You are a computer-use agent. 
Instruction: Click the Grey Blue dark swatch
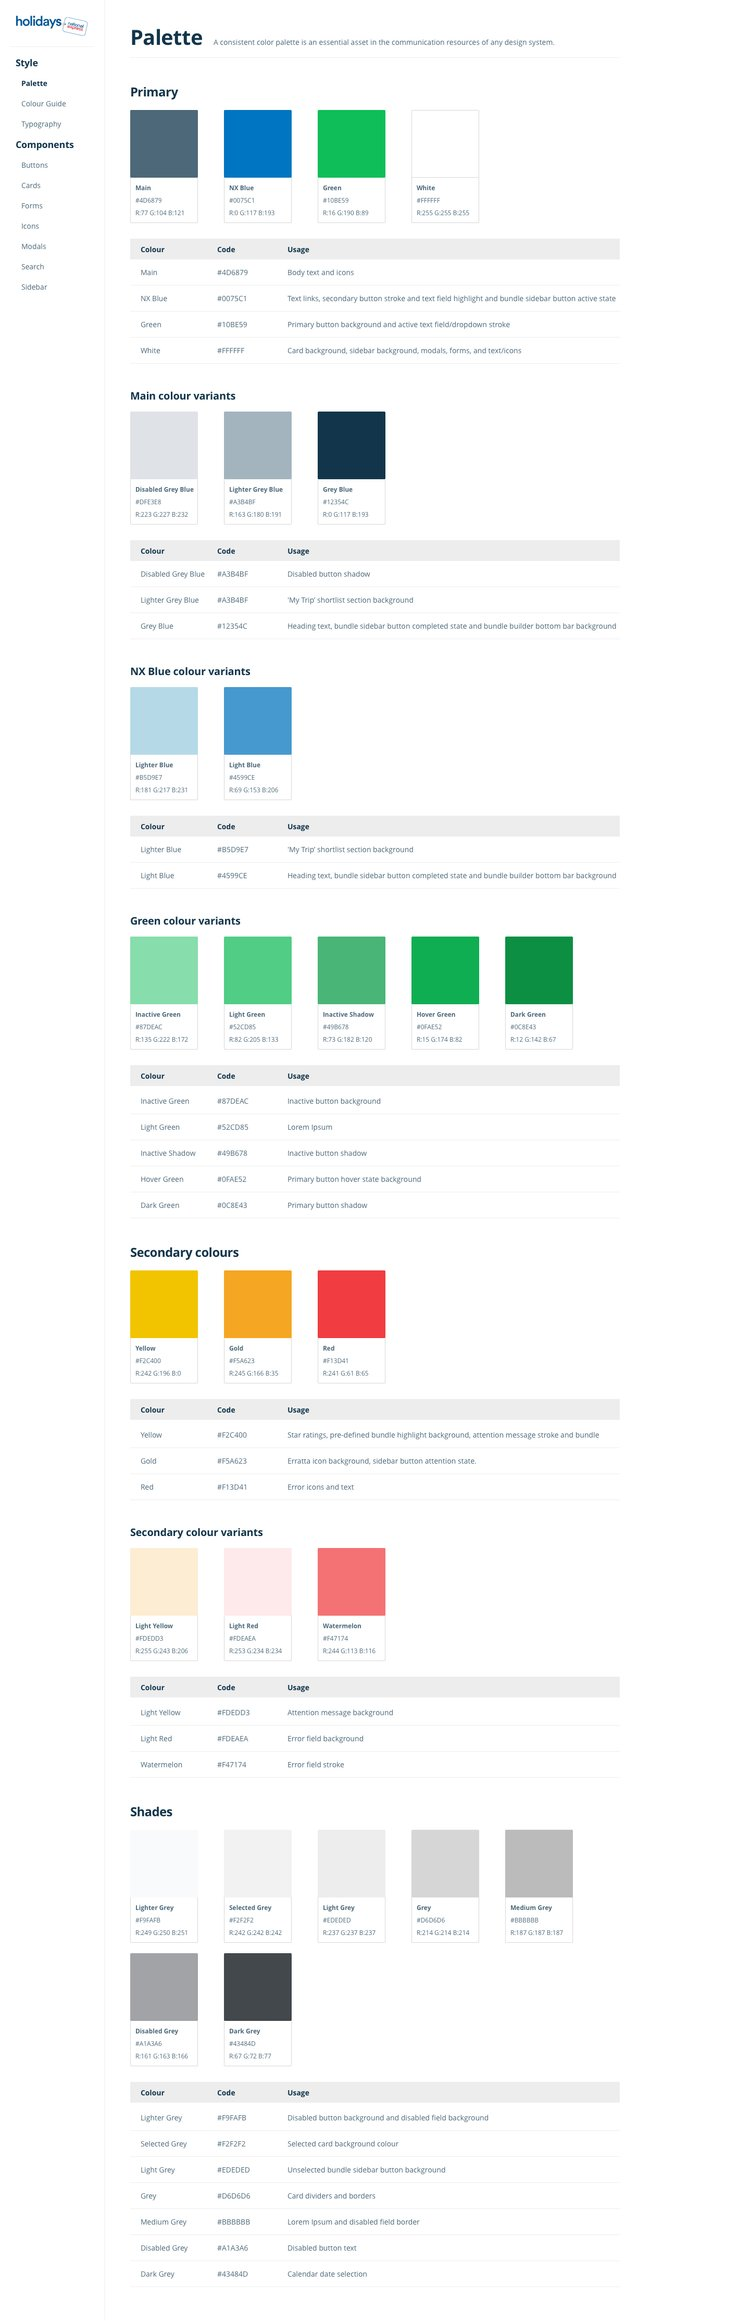click(x=351, y=445)
